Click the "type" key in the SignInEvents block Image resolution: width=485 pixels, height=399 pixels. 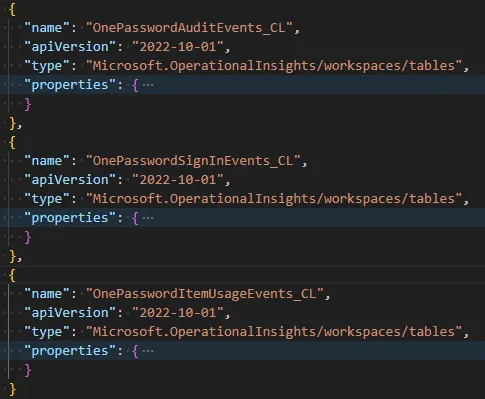[x=47, y=199]
